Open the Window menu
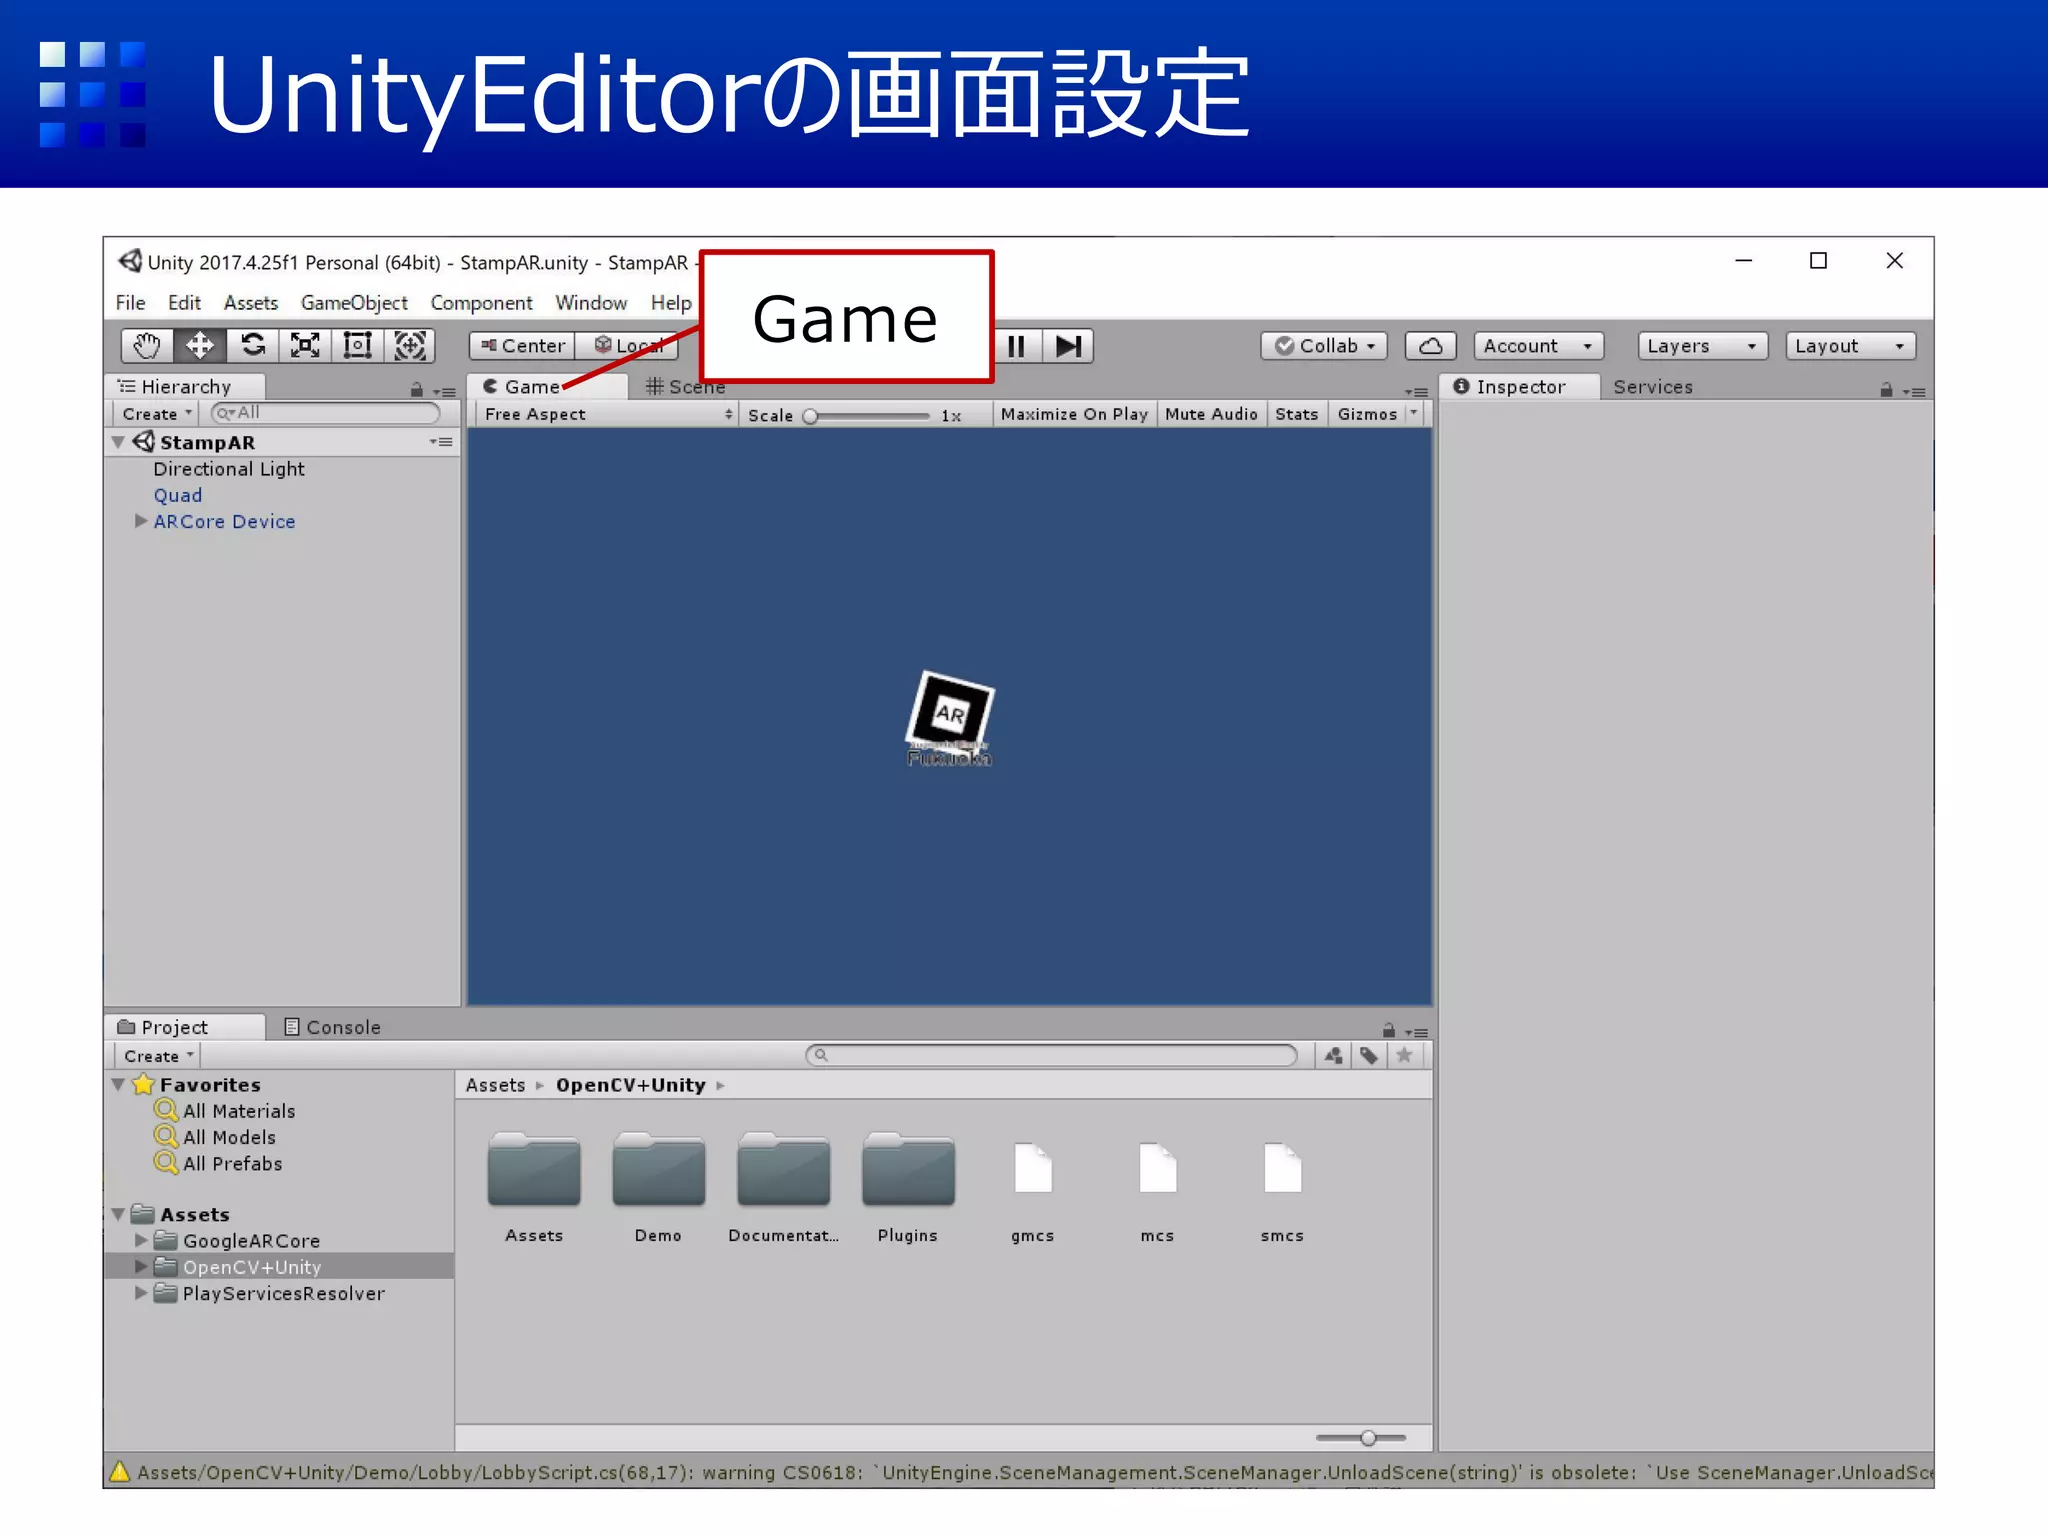This screenshot has height=1536, width=2048. [x=591, y=303]
